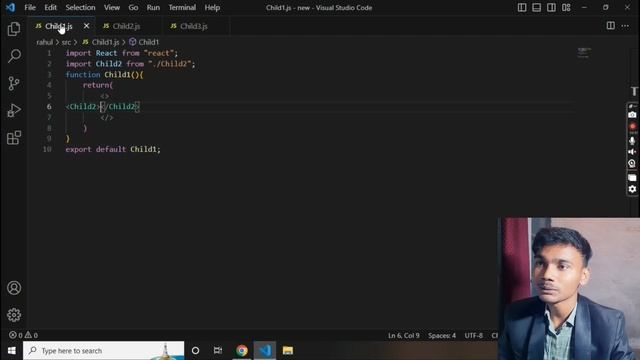Click the "./Child2" import string
The width and height of the screenshot is (640, 360).
click(169, 64)
